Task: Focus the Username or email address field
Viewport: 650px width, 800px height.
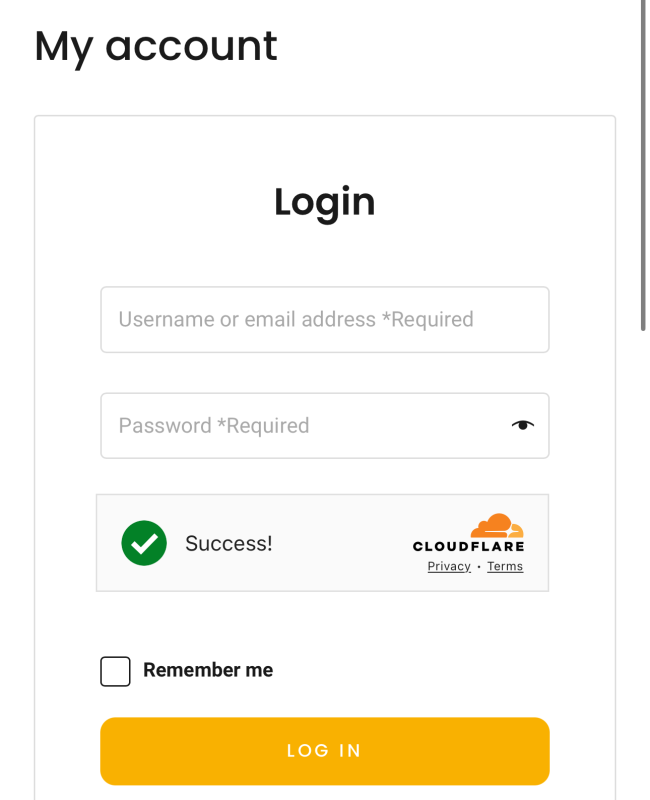Action: 324,320
